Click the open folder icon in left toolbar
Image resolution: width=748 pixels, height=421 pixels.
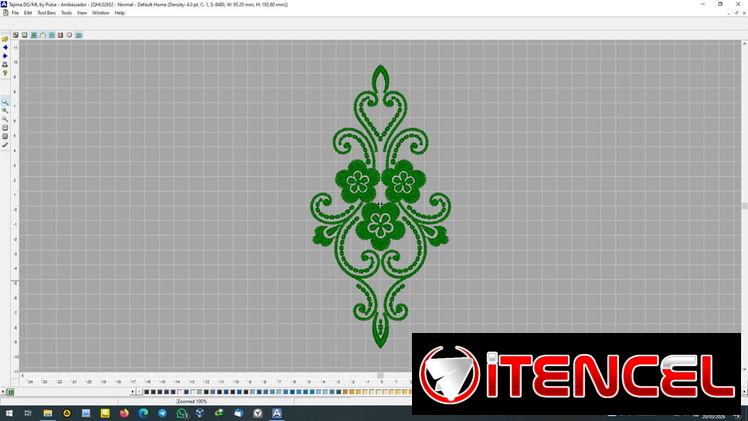[x=5, y=39]
